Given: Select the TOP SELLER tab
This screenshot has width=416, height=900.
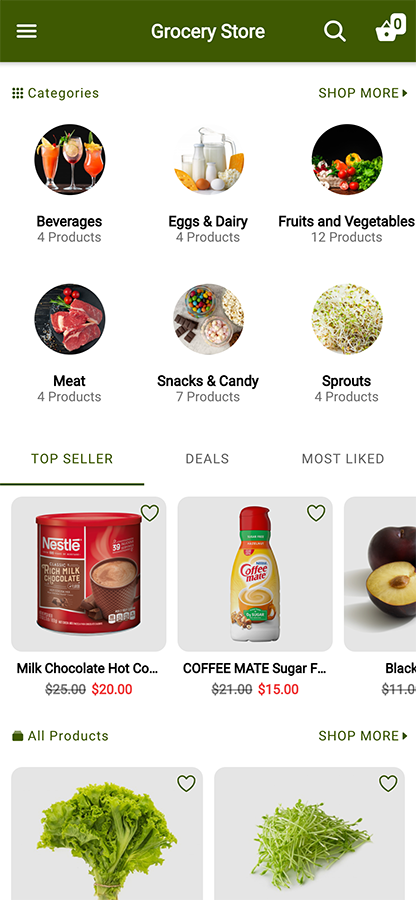Looking at the screenshot, I should tap(72, 459).
